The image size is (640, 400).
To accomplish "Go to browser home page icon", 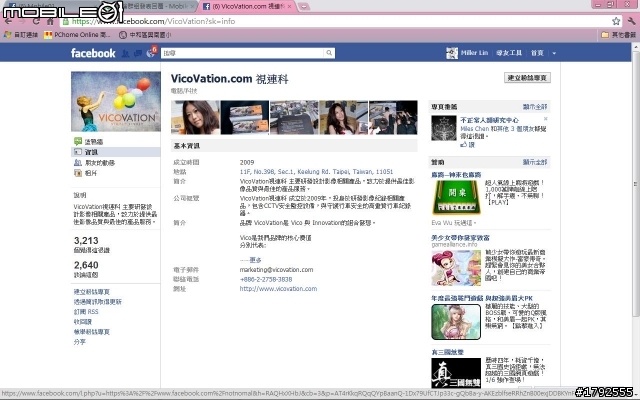I will click(x=50, y=21).
